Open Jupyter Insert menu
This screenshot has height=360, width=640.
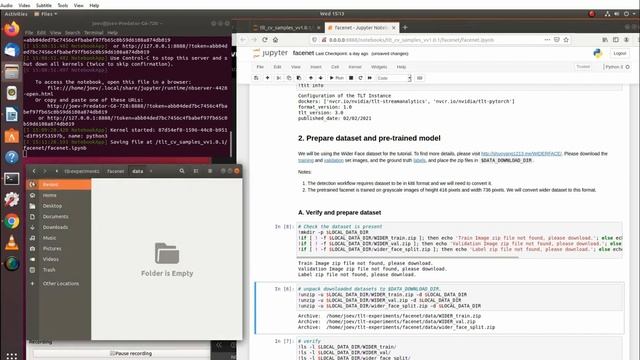point(316,67)
